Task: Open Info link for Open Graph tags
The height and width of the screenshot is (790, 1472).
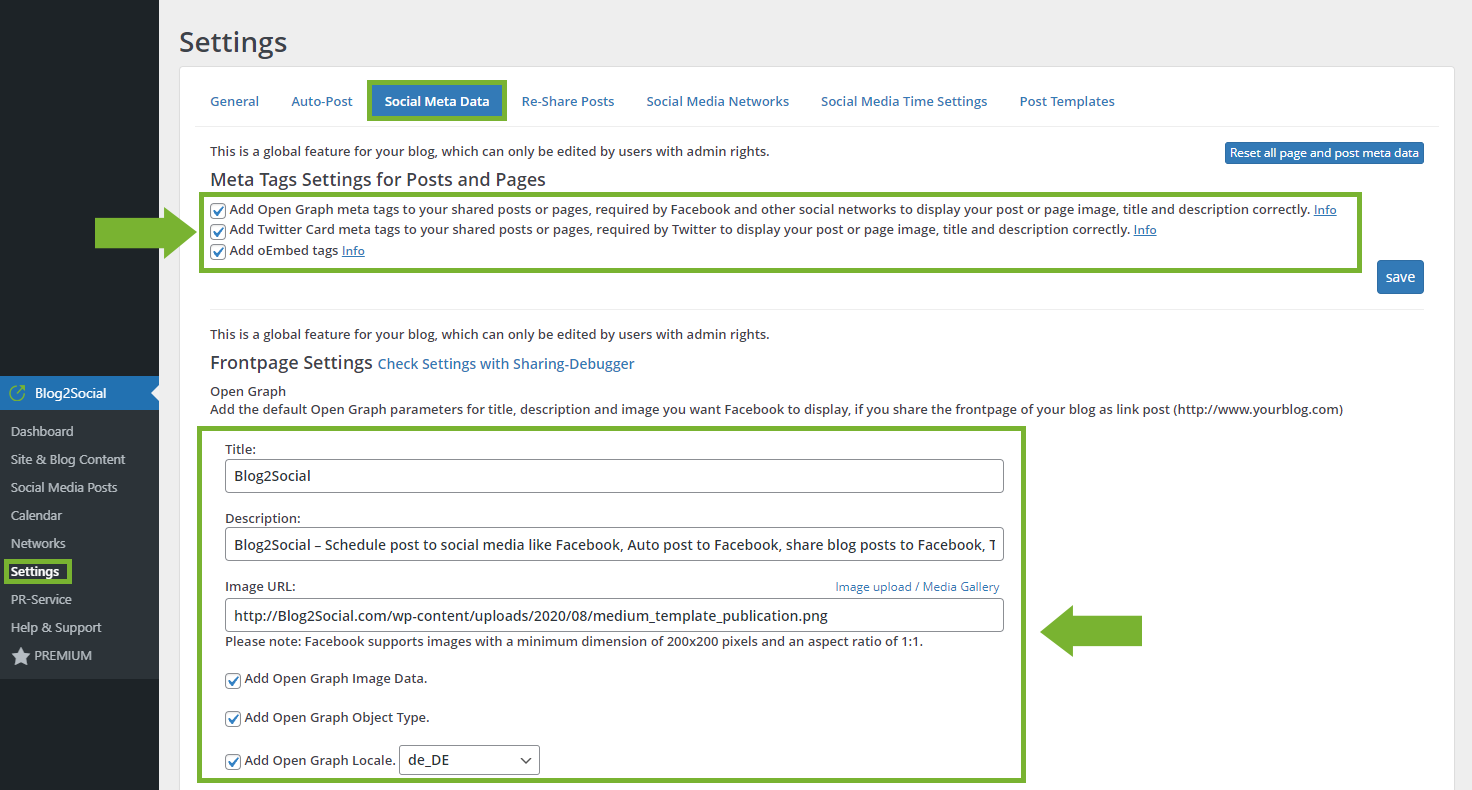Action: [x=1325, y=210]
